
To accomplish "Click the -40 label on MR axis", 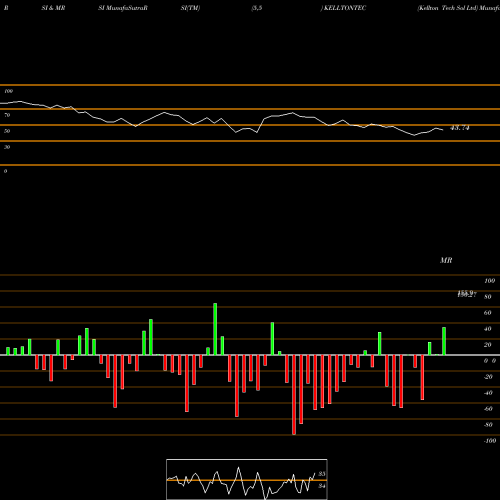I will (488, 393).
